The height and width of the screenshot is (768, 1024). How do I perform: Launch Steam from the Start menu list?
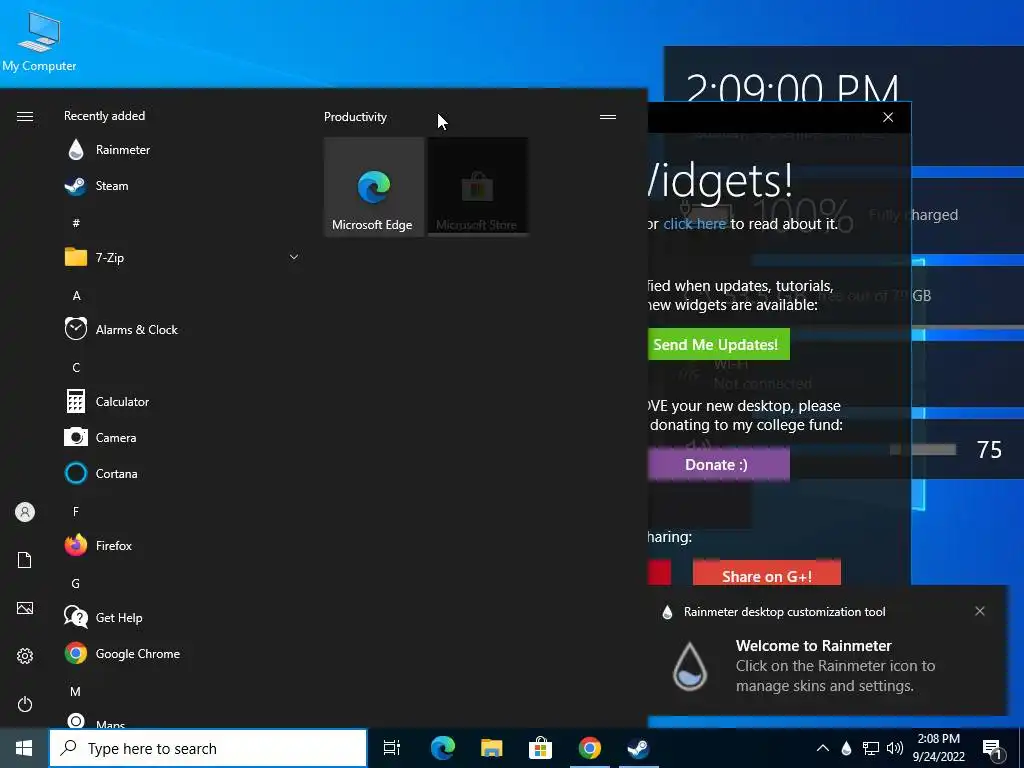[x=181, y=185]
